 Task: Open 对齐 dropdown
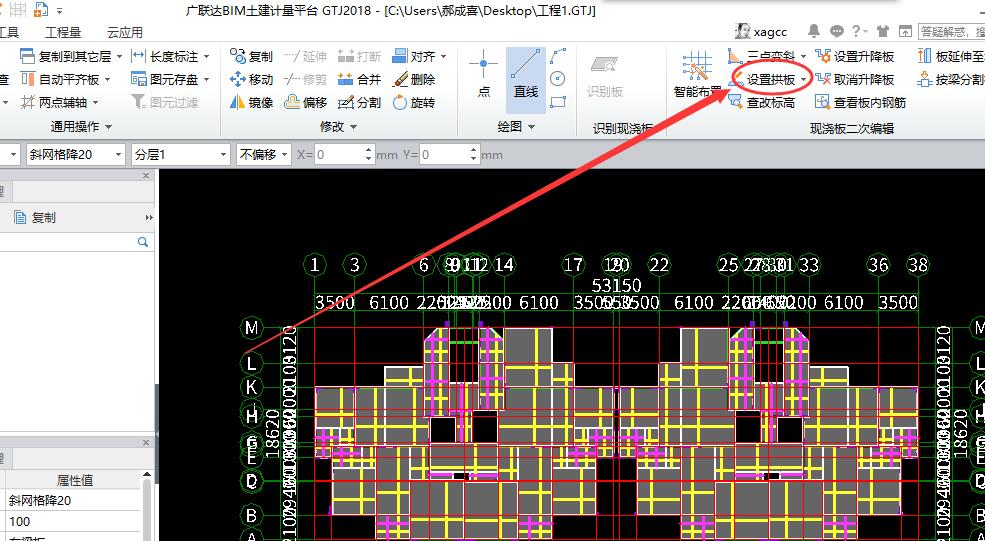[x=444, y=57]
